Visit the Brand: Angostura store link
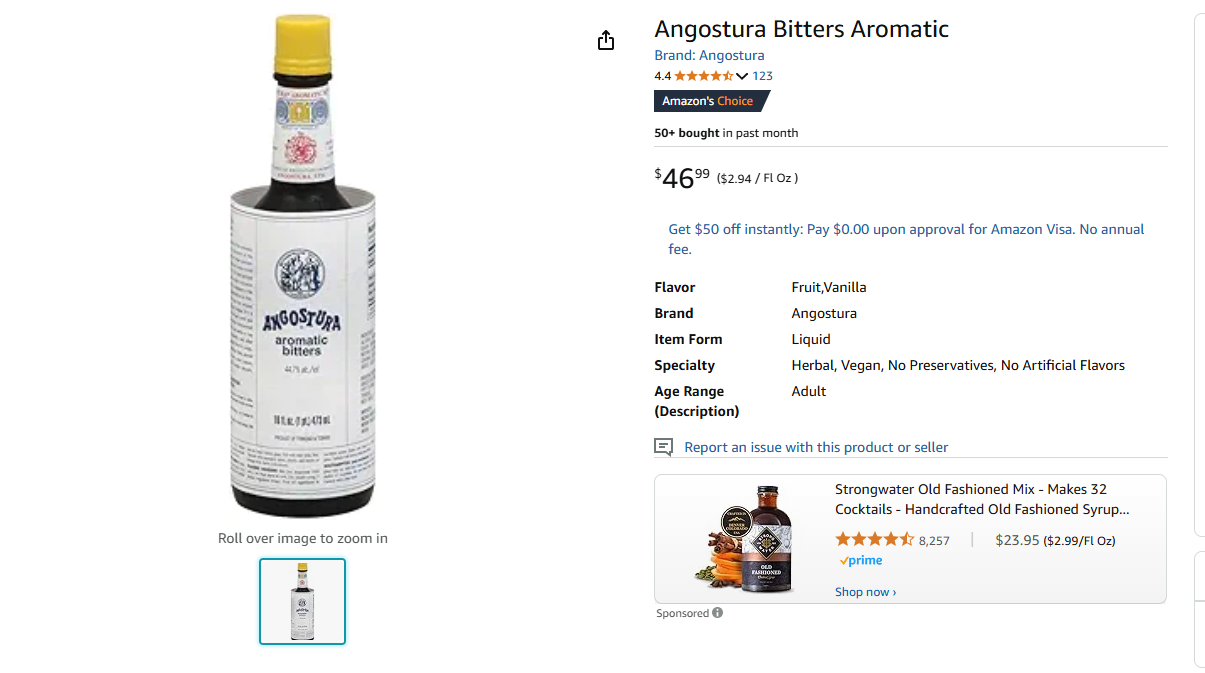 (x=709, y=55)
